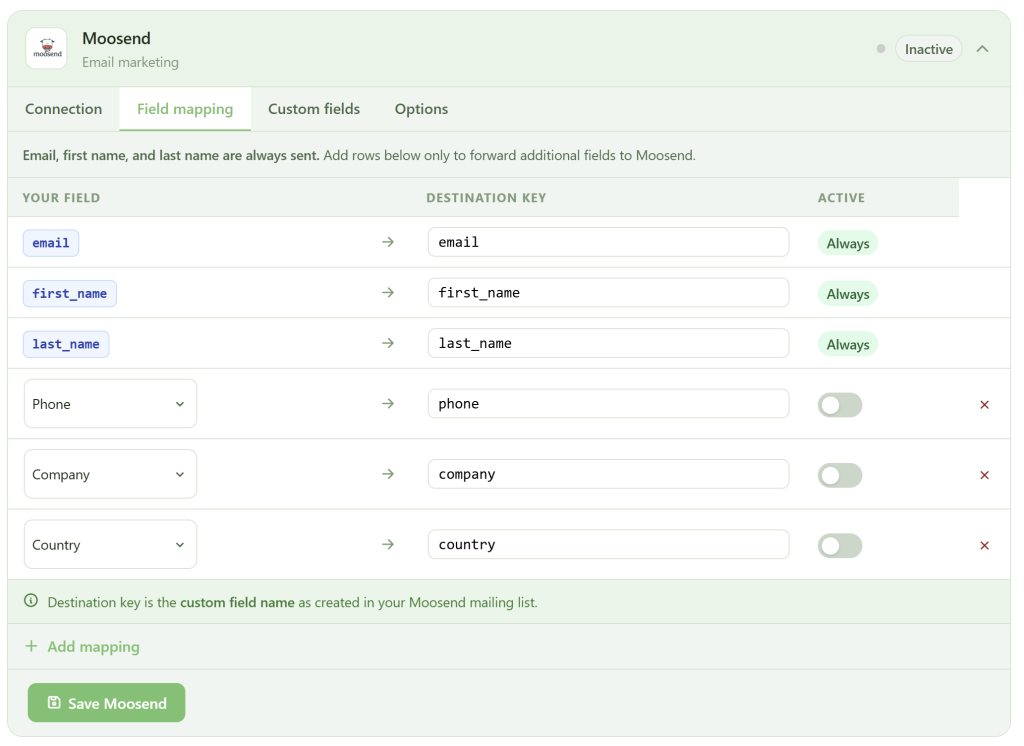Edit the phone destination key field
1024x746 pixels.
click(x=608, y=404)
